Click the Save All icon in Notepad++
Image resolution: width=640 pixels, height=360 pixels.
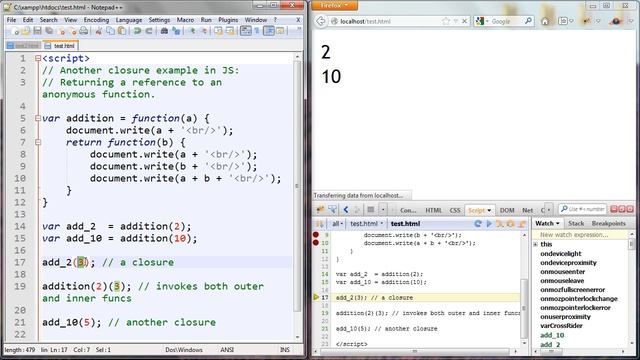(x=49, y=31)
